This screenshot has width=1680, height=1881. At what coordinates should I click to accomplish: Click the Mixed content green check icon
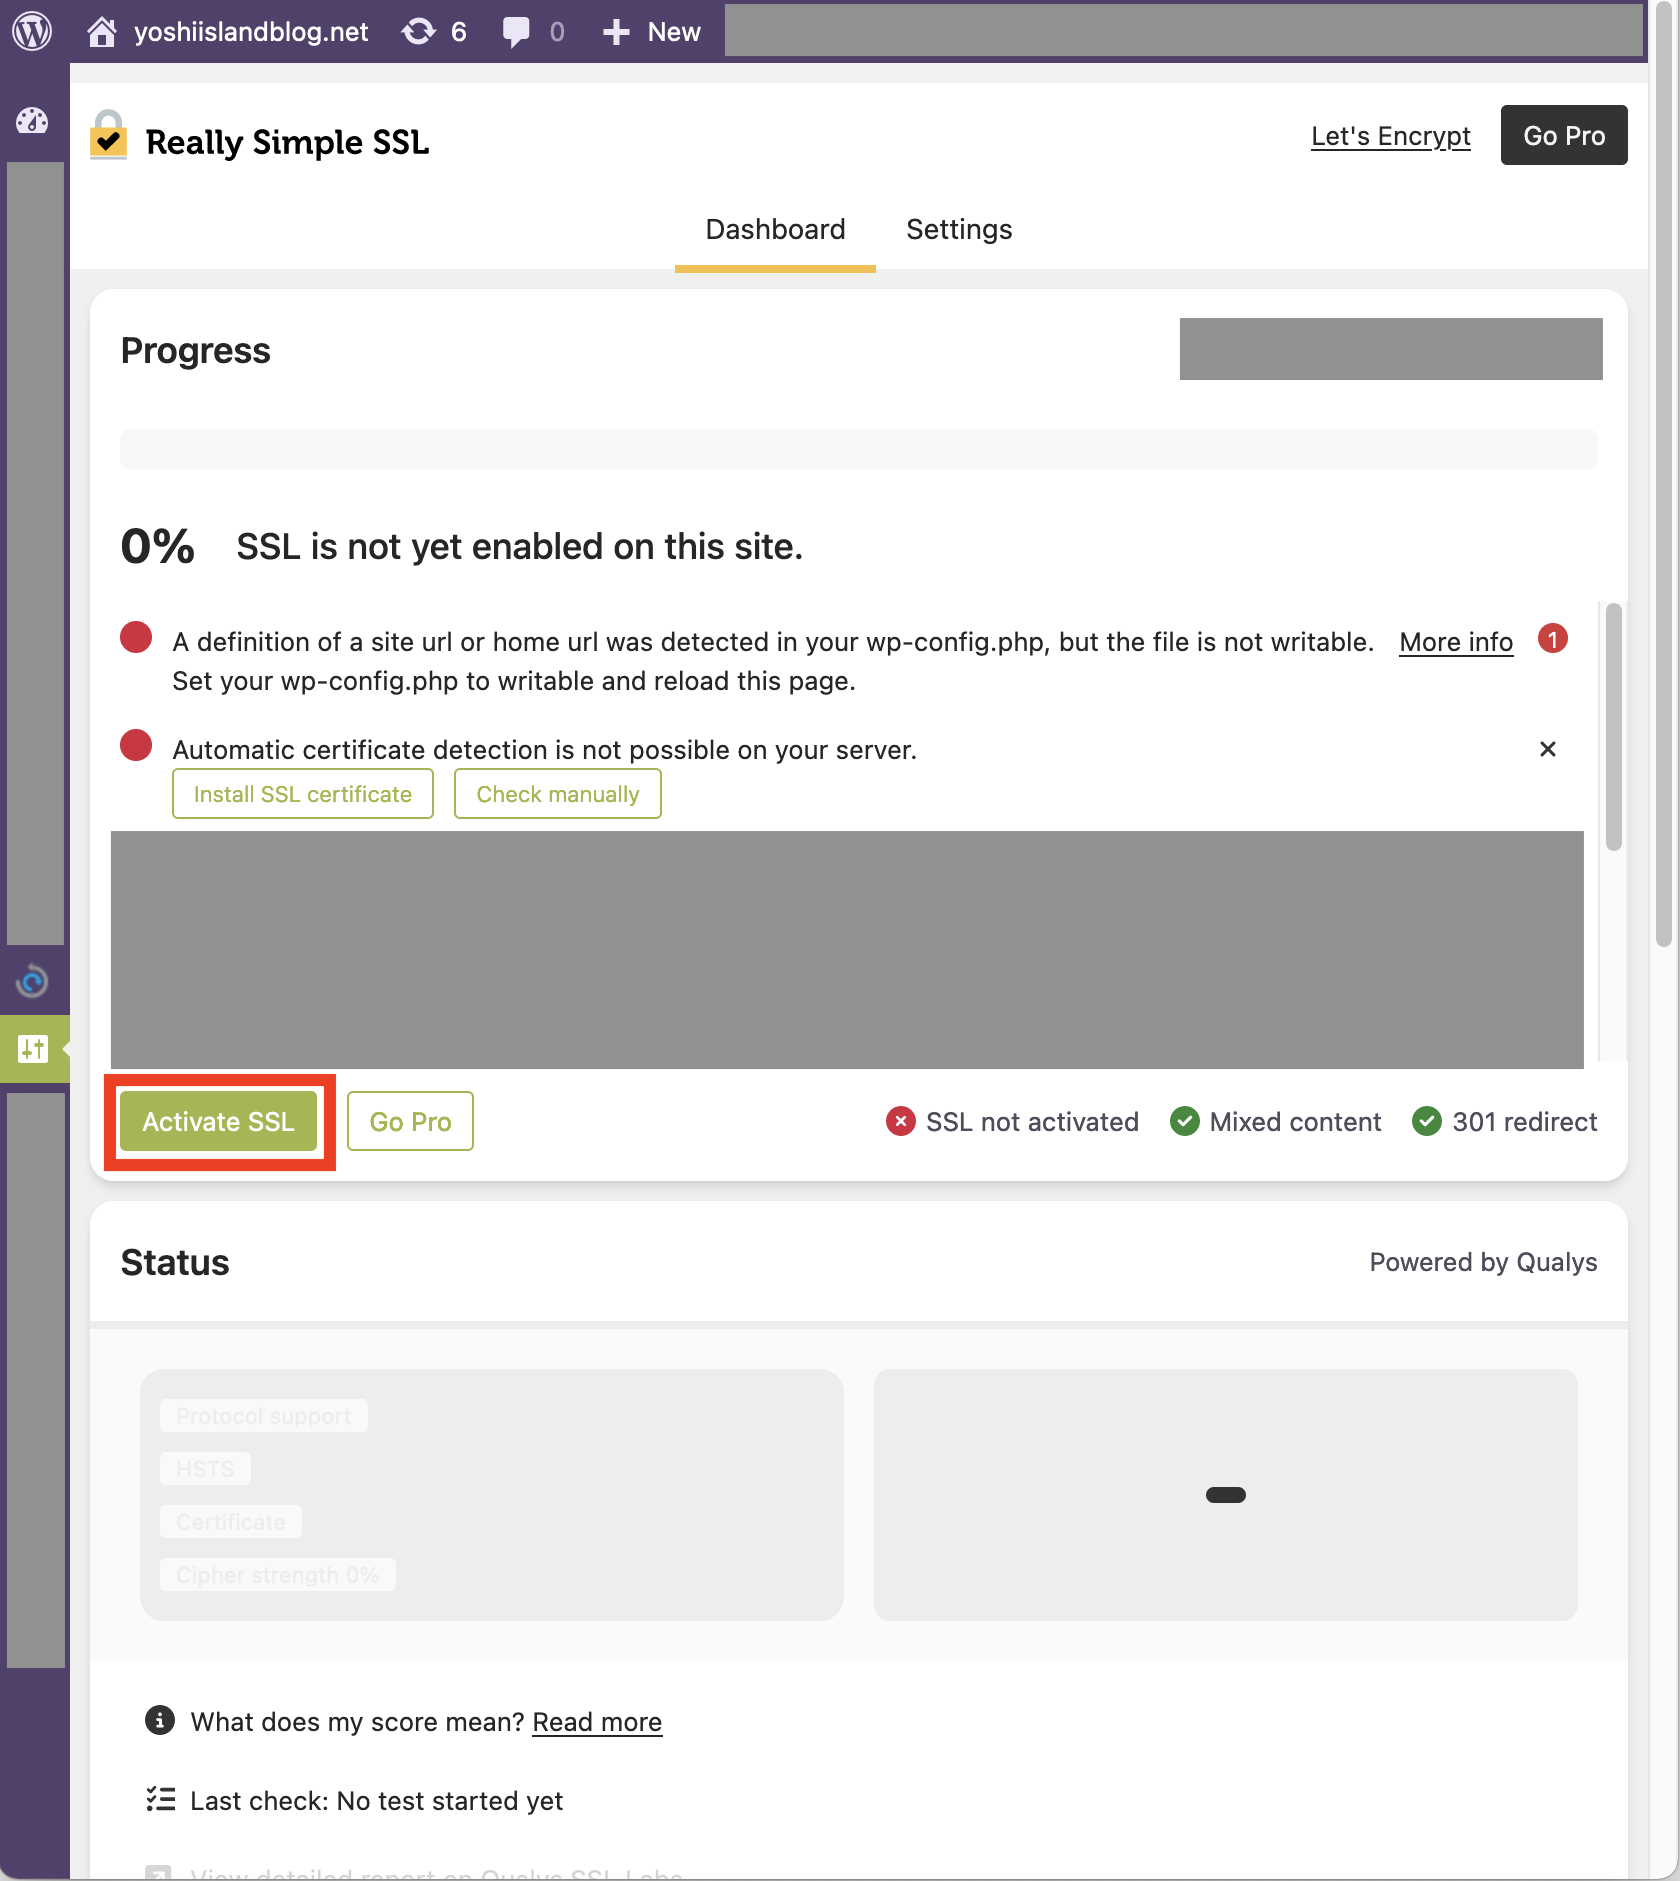pyautogui.click(x=1185, y=1122)
